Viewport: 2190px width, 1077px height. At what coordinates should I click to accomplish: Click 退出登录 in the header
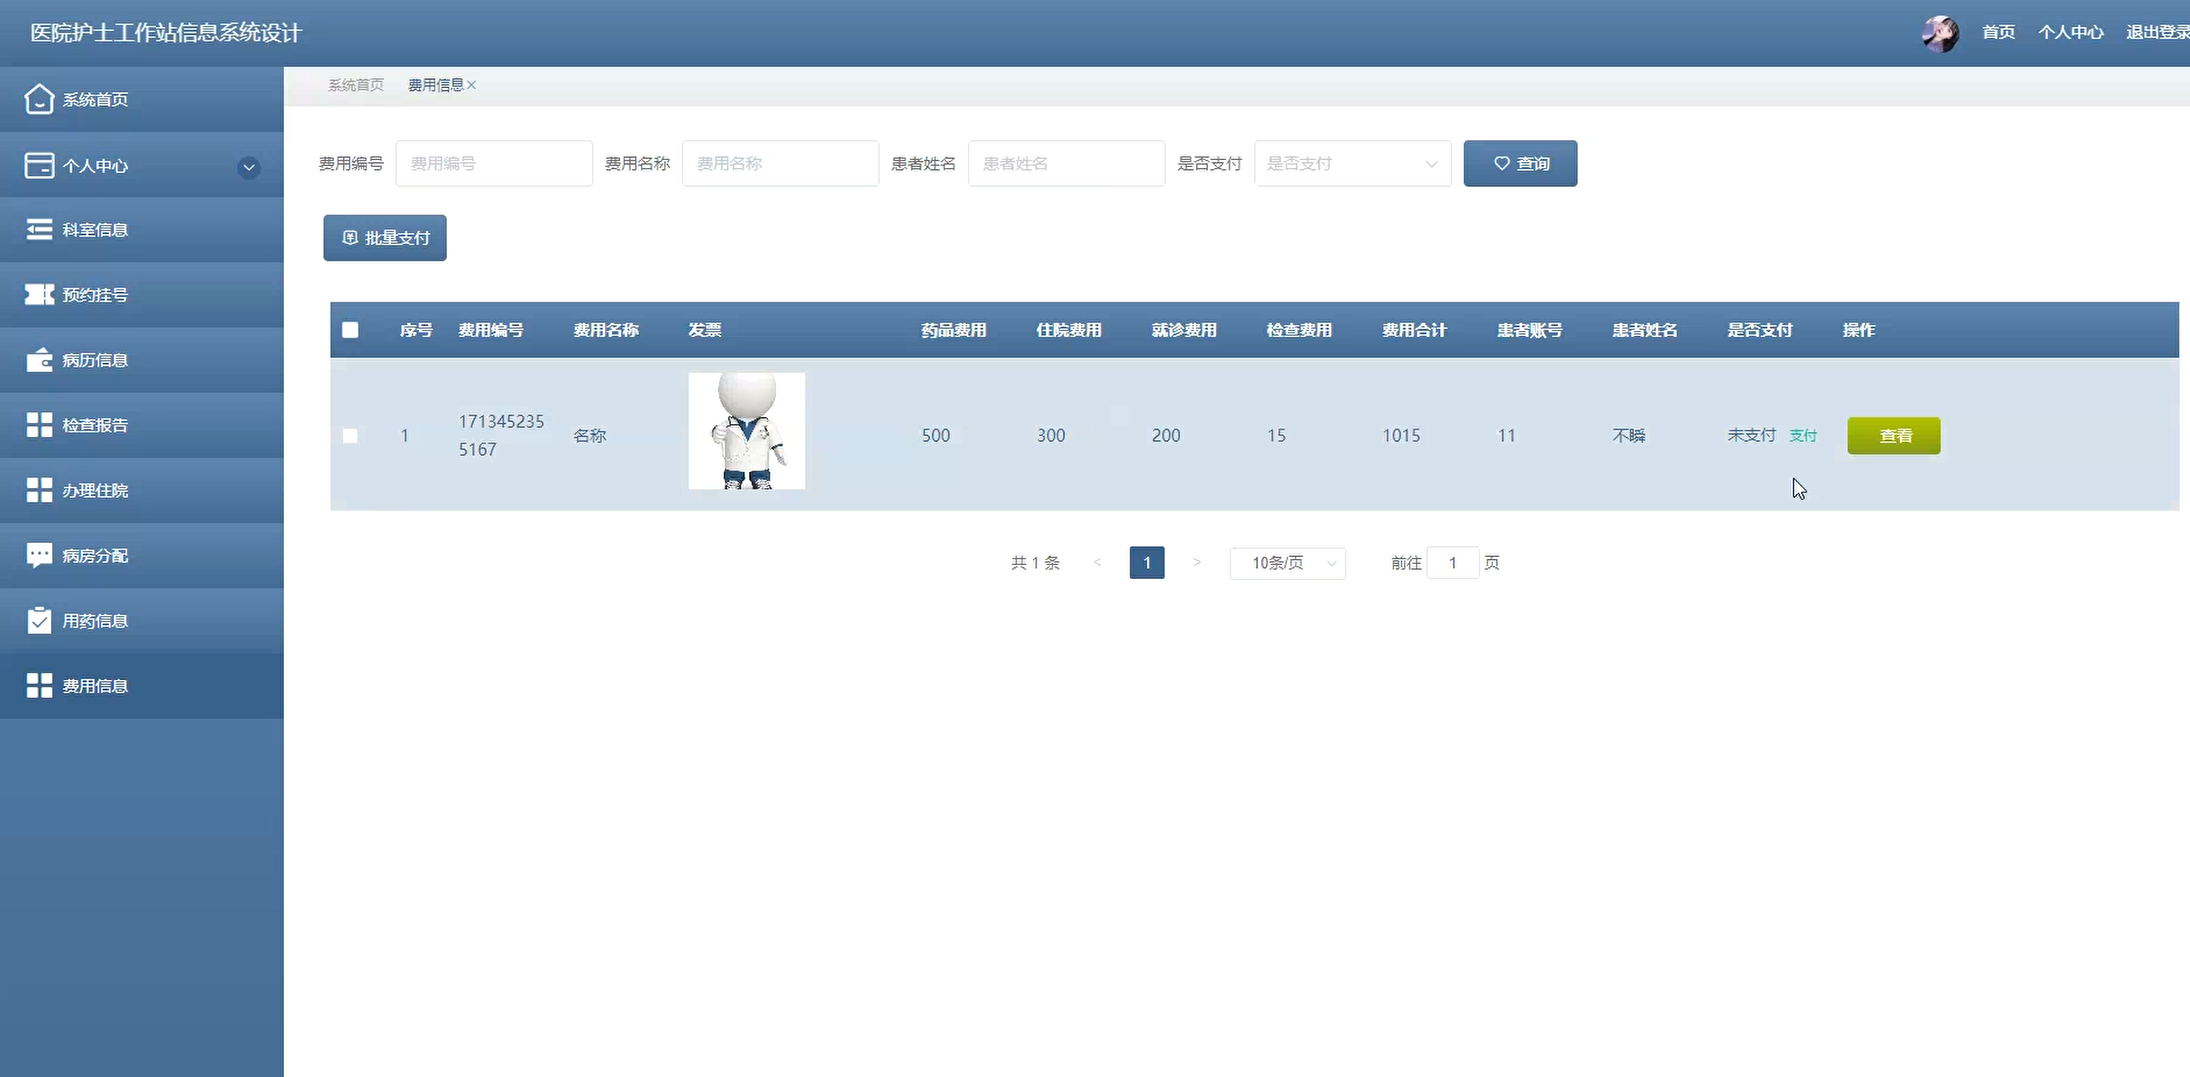click(2158, 32)
